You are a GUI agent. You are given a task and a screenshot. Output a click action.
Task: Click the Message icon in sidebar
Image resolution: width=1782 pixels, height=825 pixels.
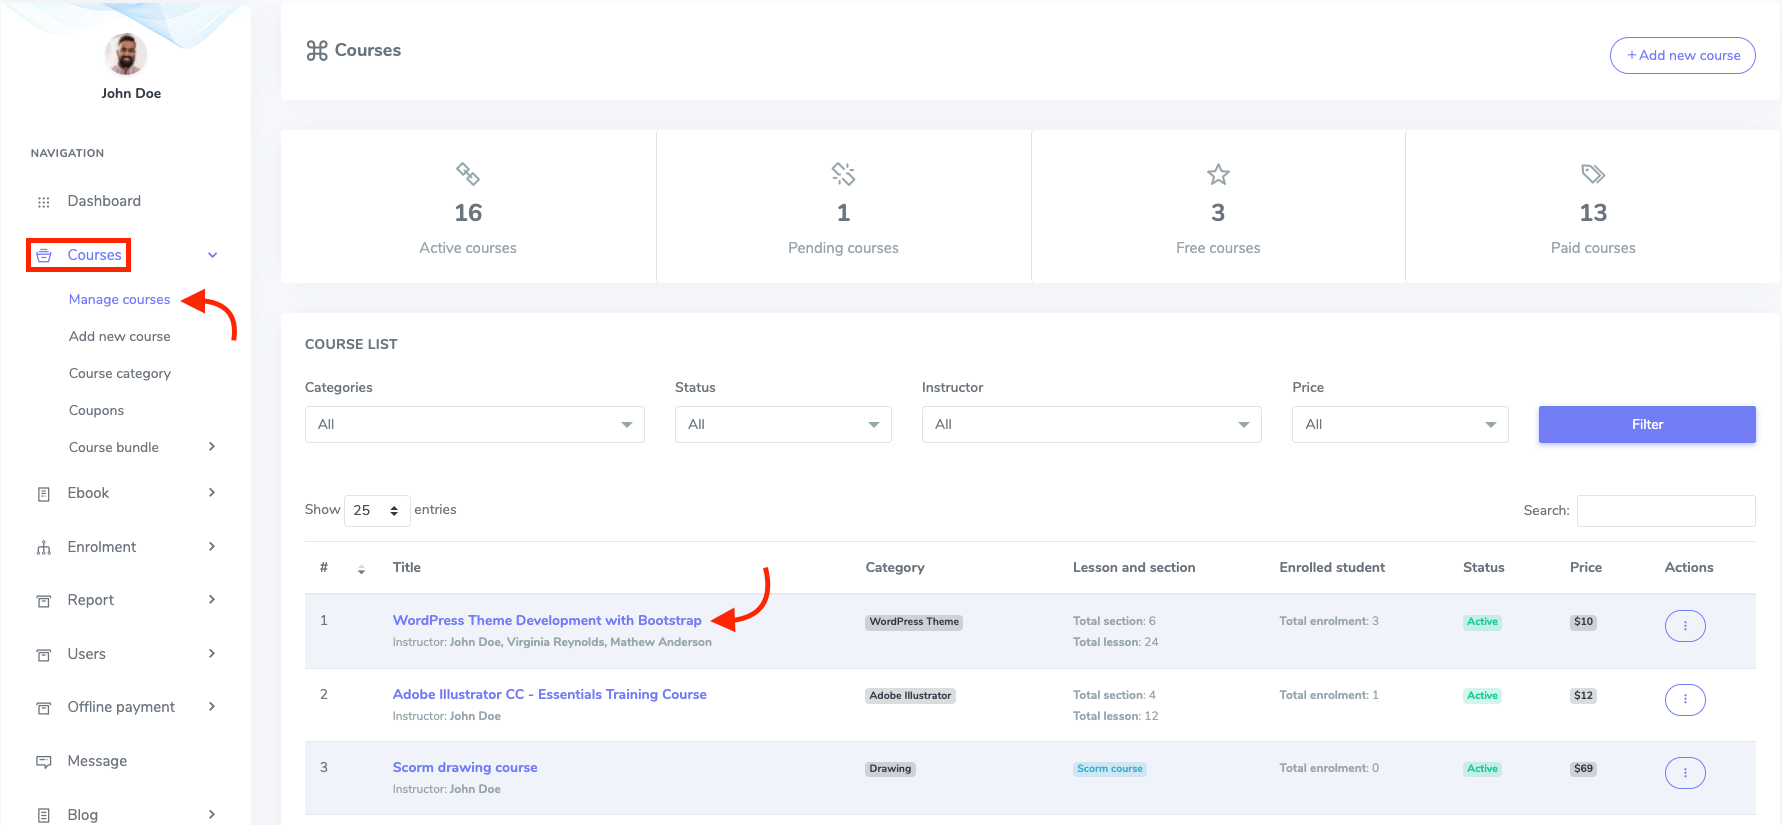pyautogui.click(x=43, y=762)
